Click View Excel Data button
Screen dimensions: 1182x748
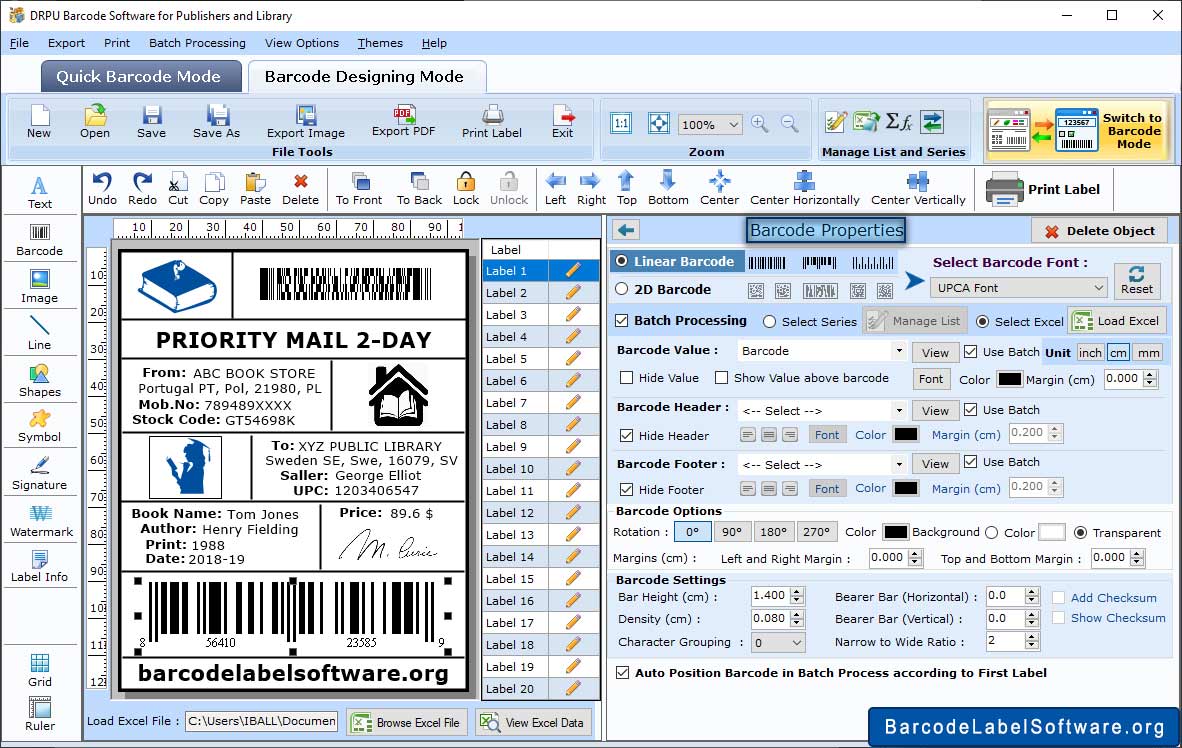point(533,722)
